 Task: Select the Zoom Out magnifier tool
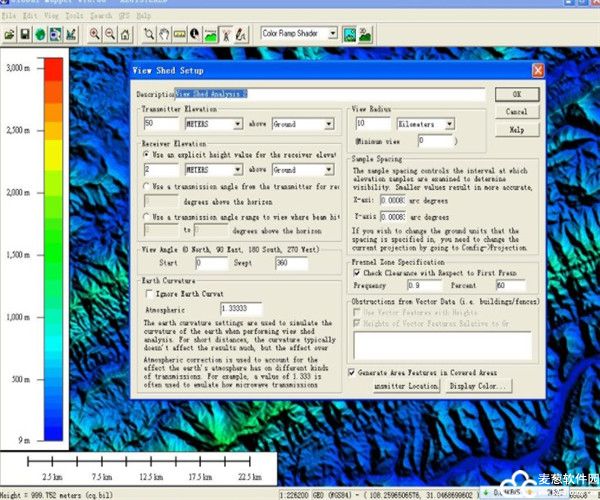coord(110,34)
